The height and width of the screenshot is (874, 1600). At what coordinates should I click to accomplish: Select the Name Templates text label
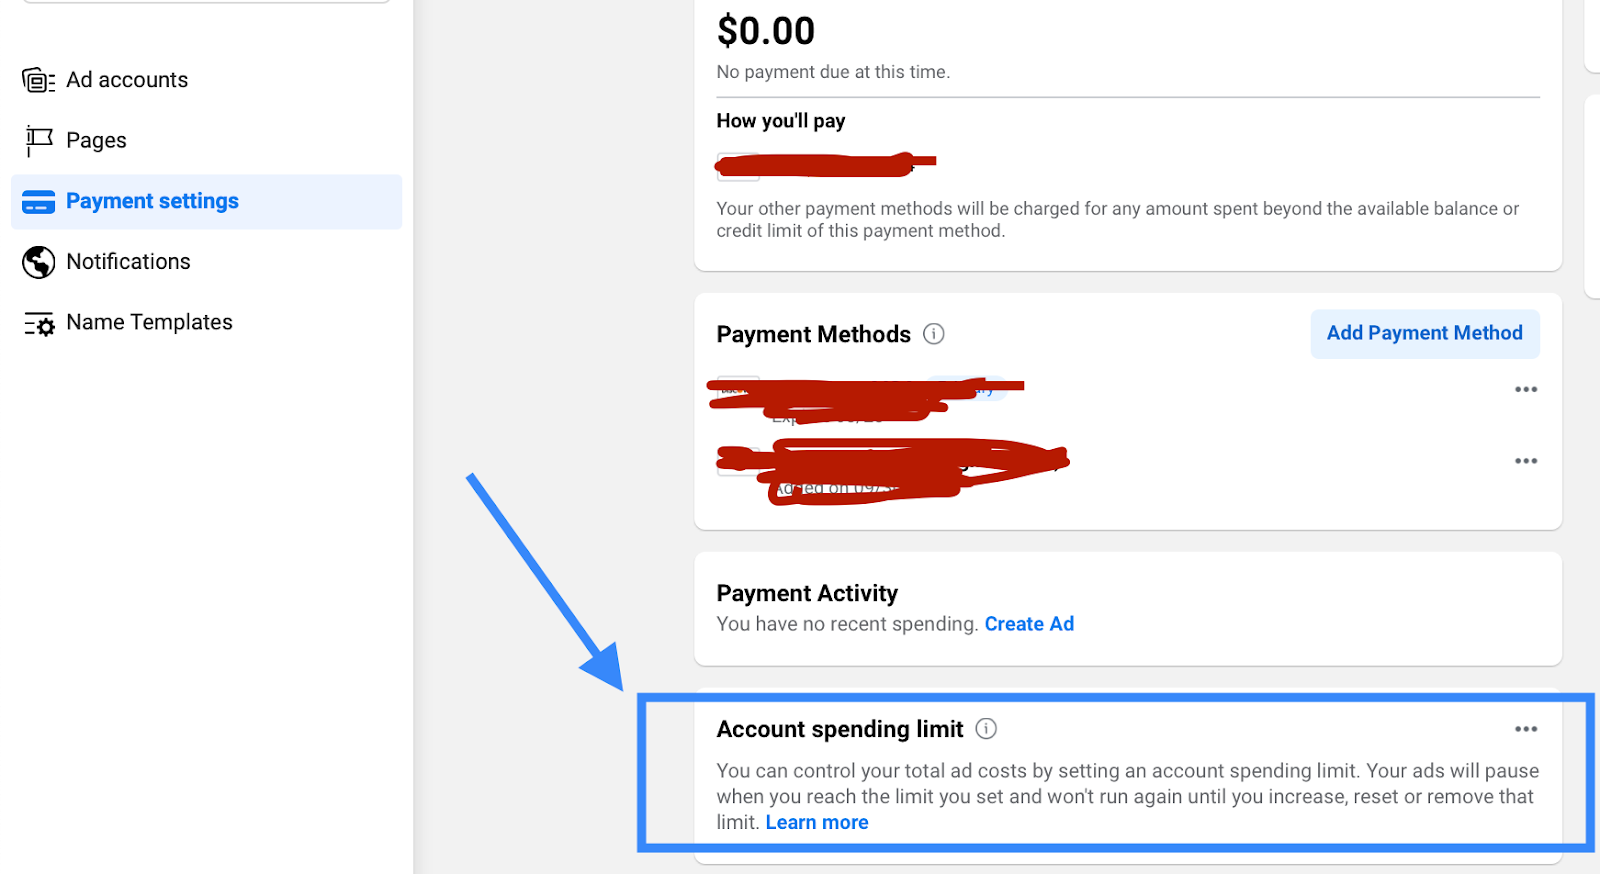click(x=149, y=322)
